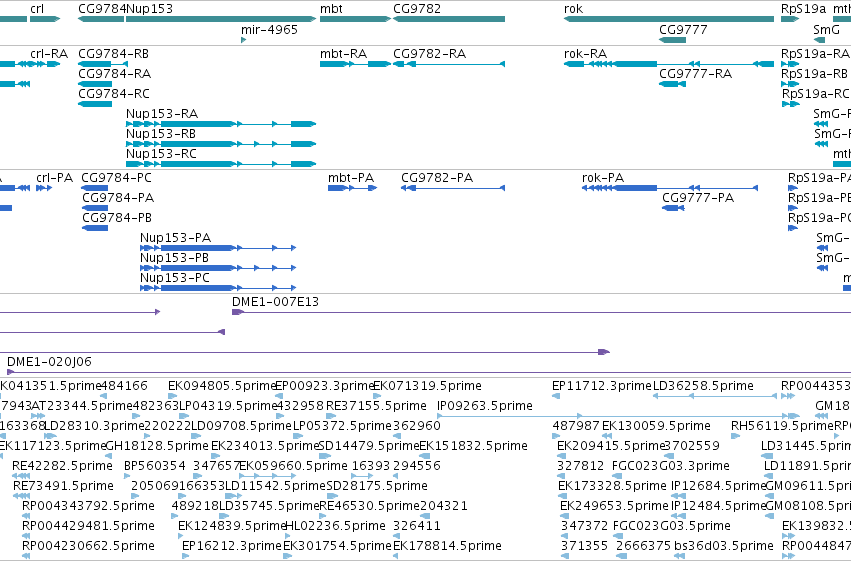Click the mir-4965 marker
The width and height of the screenshot is (851, 561).
point(244,40)
